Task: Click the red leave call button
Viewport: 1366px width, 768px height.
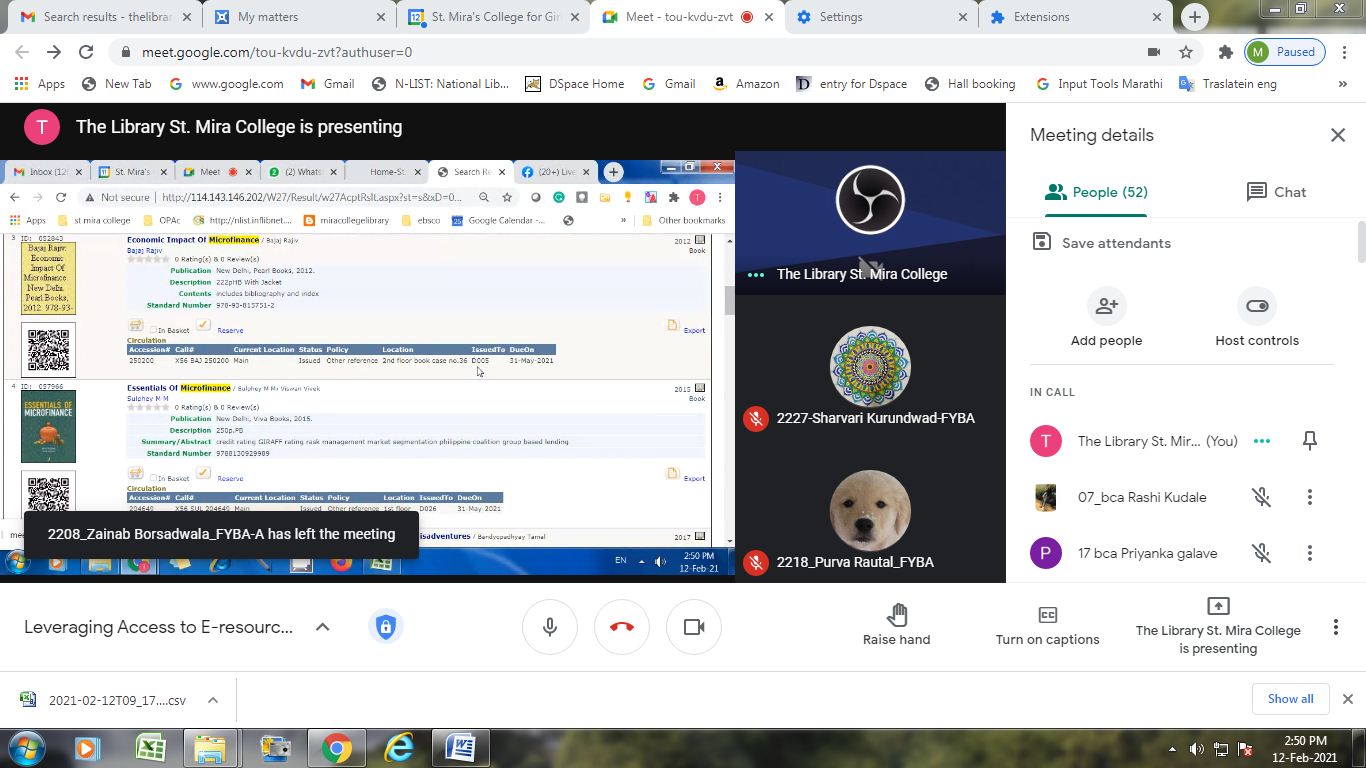Action: 621,627
